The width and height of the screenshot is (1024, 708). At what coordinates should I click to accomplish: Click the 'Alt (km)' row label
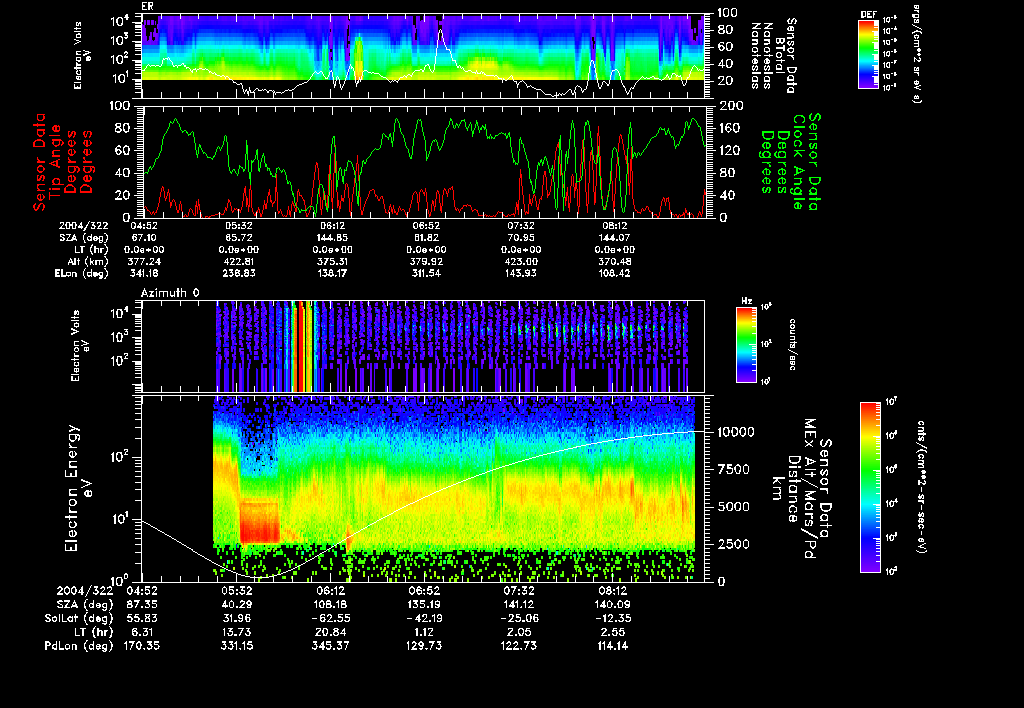88,262
